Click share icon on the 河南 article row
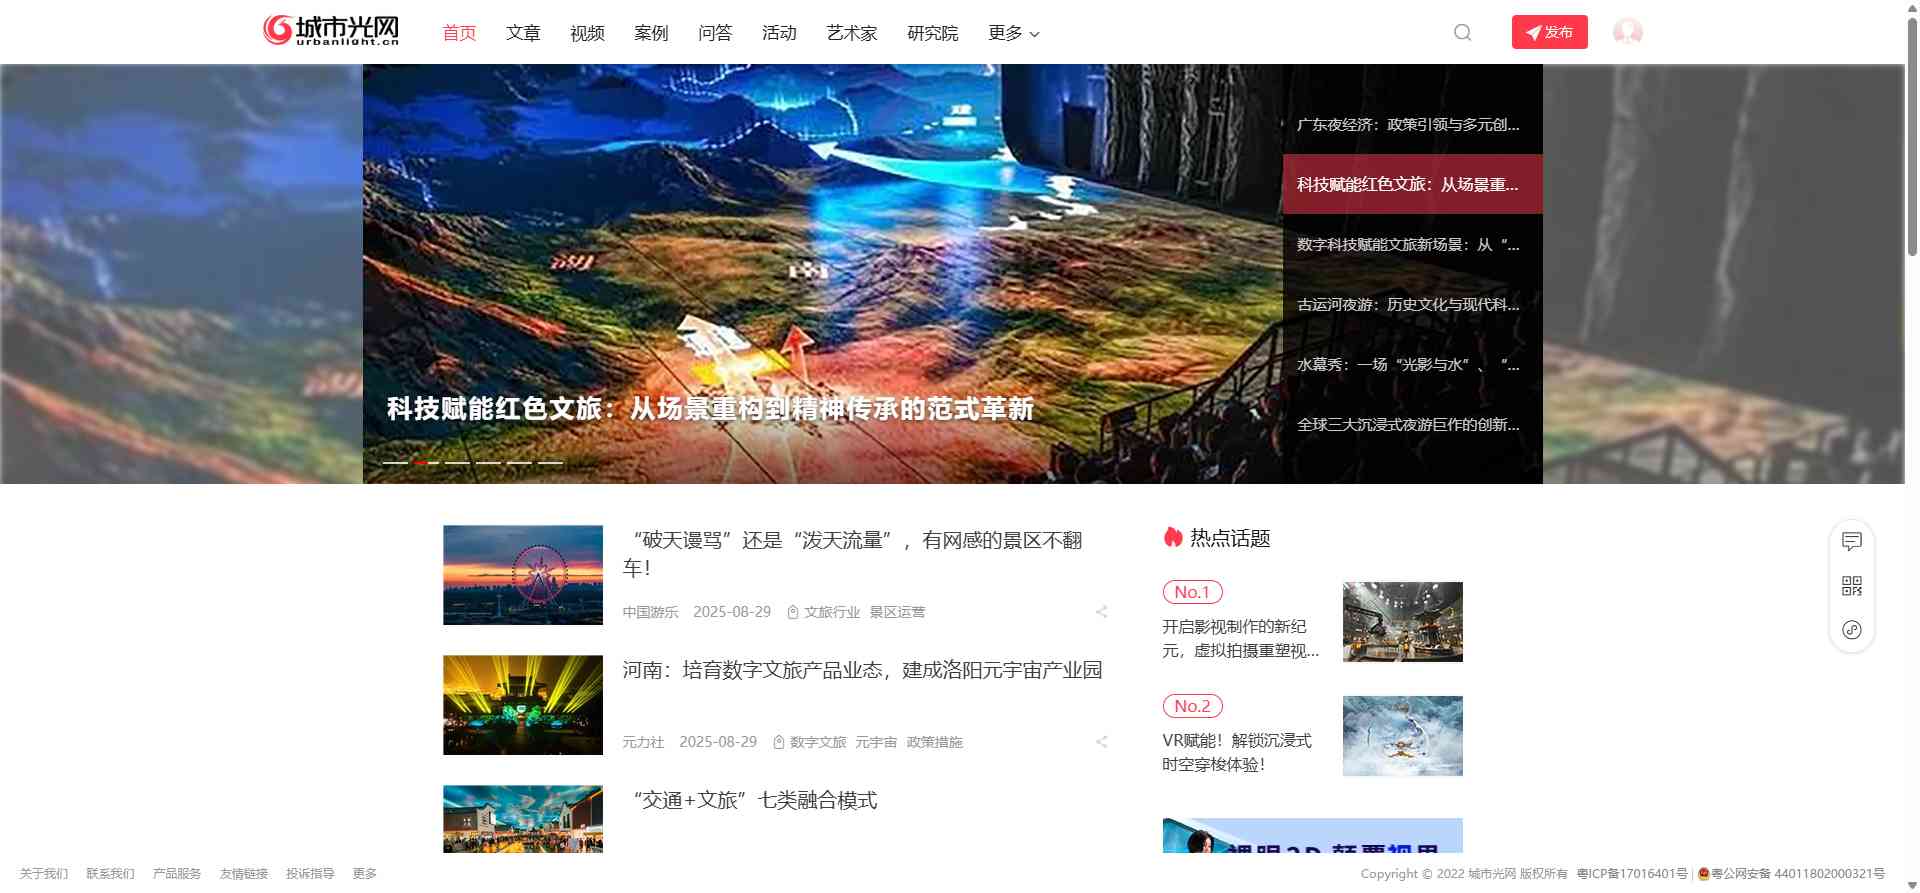Viewport: 1920px width, 893px height. pos(1101,742)
